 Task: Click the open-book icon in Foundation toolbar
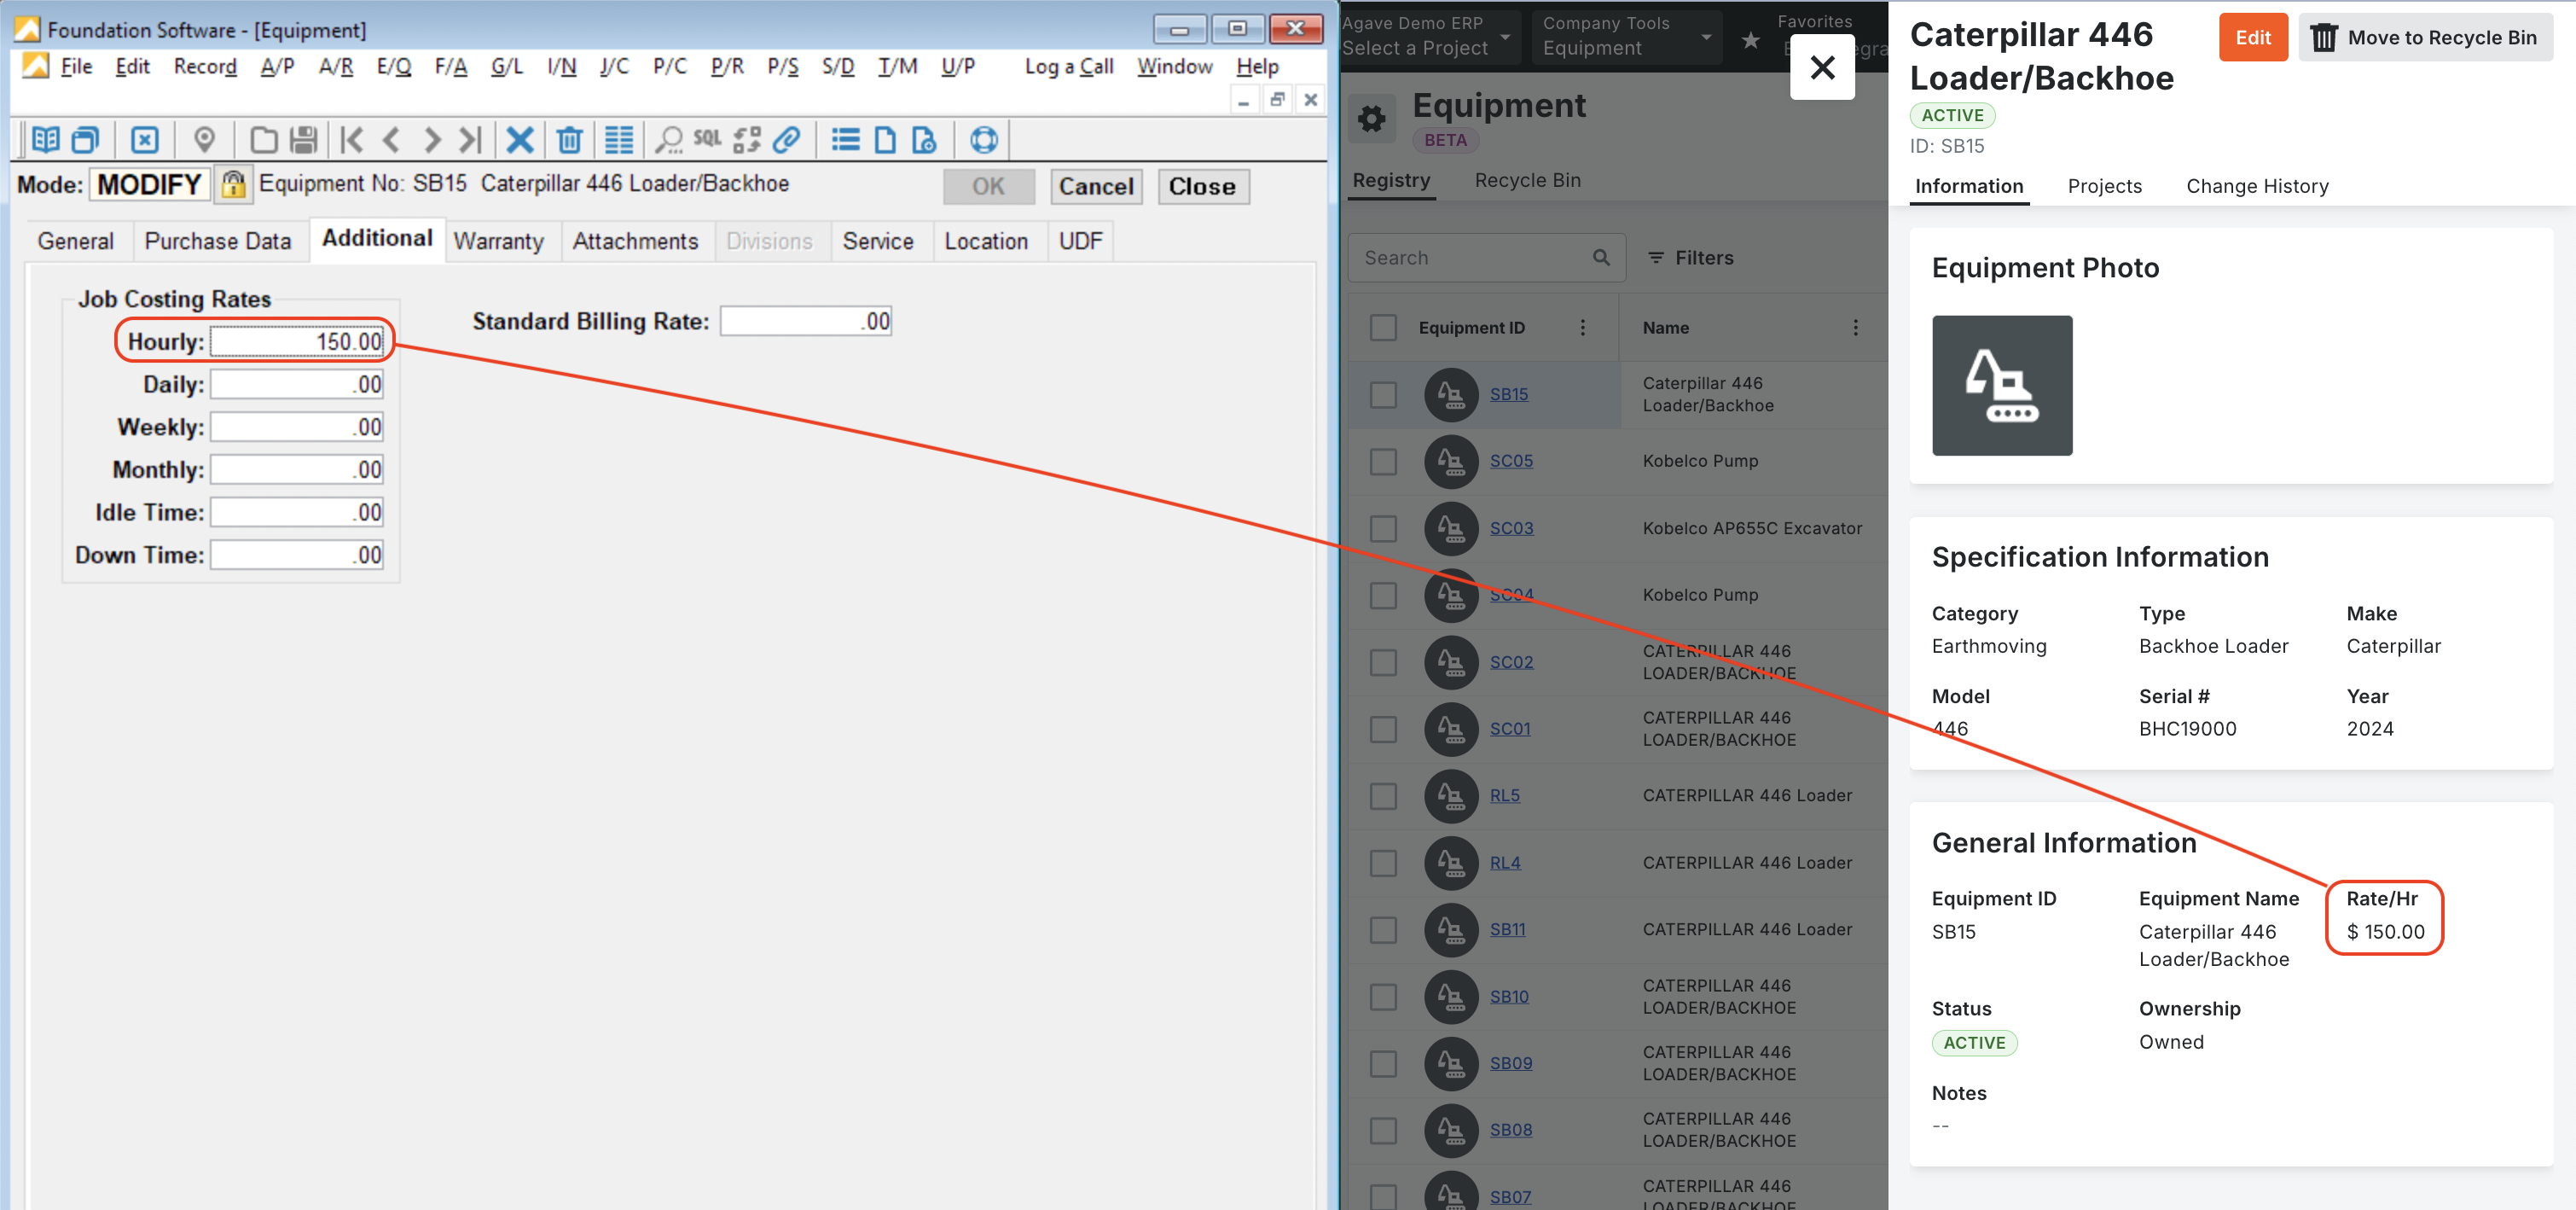tap(45, 139)
